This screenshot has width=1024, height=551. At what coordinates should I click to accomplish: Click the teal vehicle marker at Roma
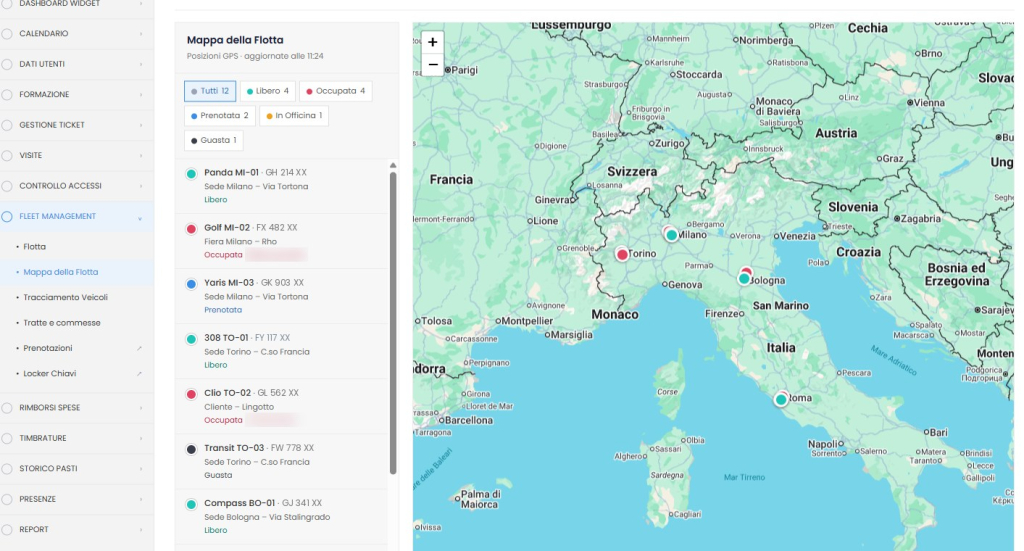click(780, 399)
